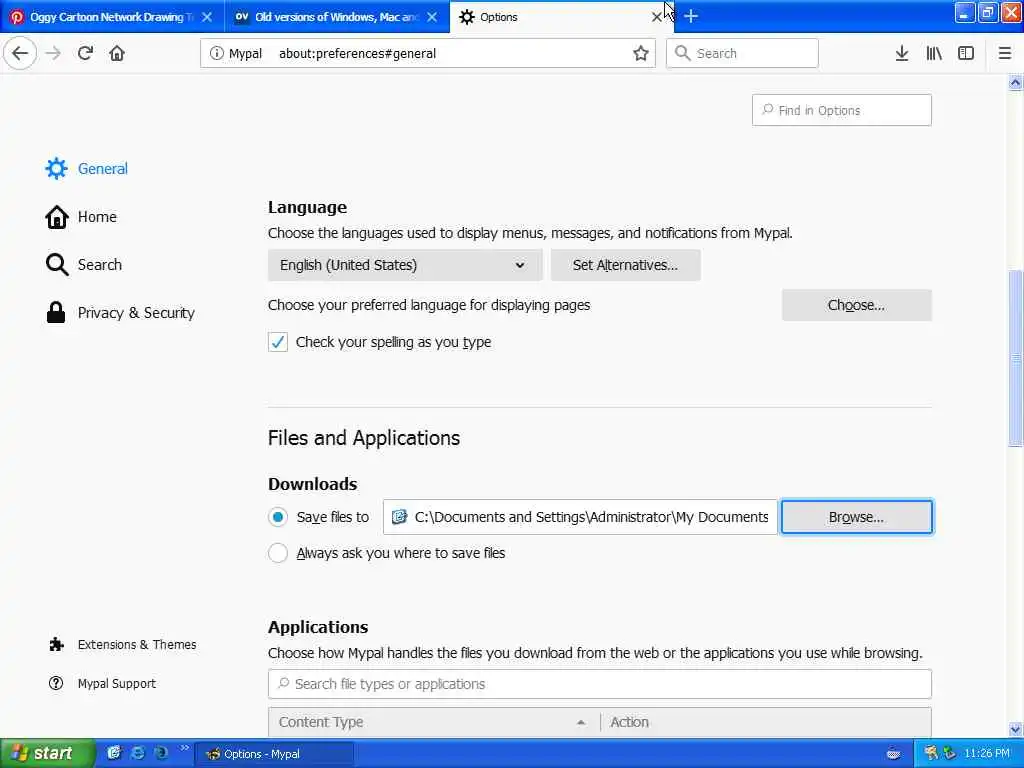Open the Extensions & Themes link
1024x768 pixels.
(136, 645)
